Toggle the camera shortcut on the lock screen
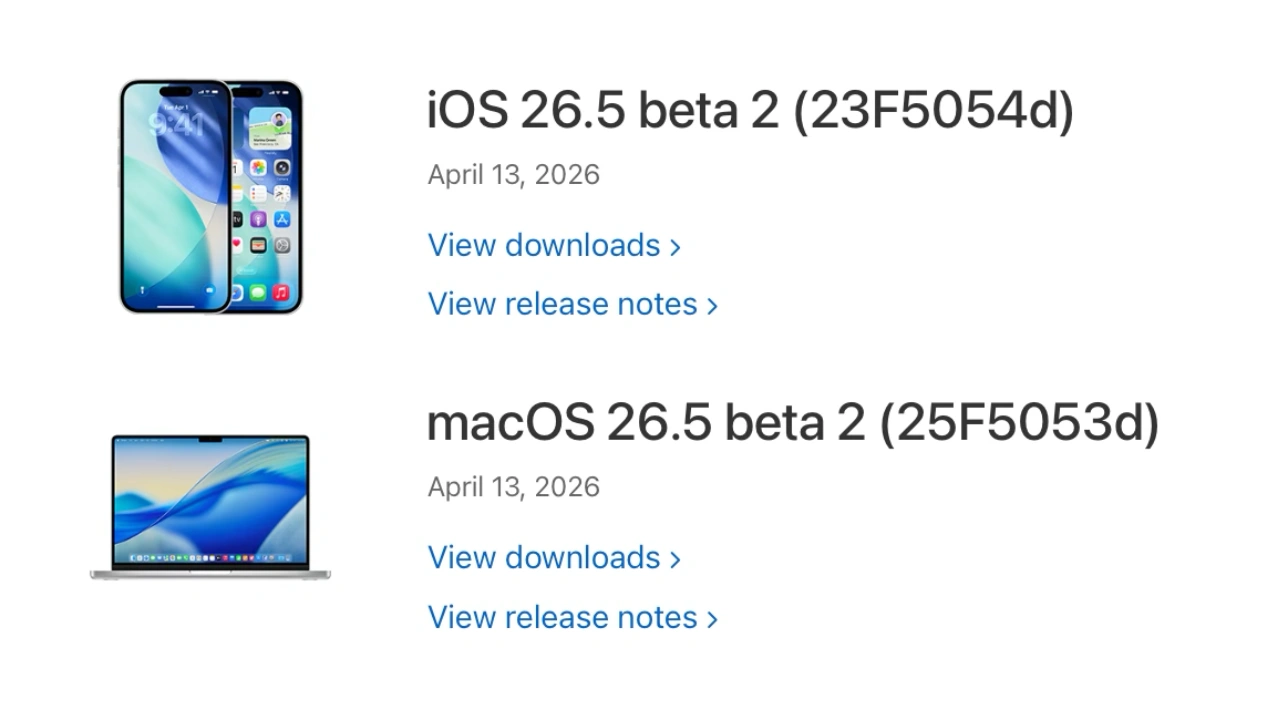Screen dimensions: 1280x720 (x=209, y=290)
